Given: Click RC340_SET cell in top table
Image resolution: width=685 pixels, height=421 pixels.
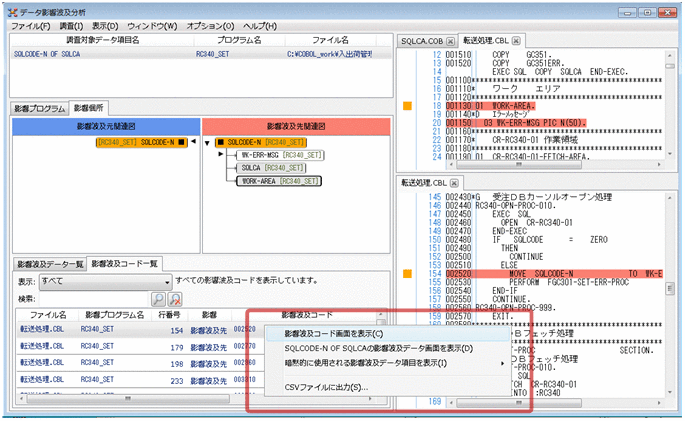Looking at the screenshot, I should pyautogui.click(x=212, y=54).
